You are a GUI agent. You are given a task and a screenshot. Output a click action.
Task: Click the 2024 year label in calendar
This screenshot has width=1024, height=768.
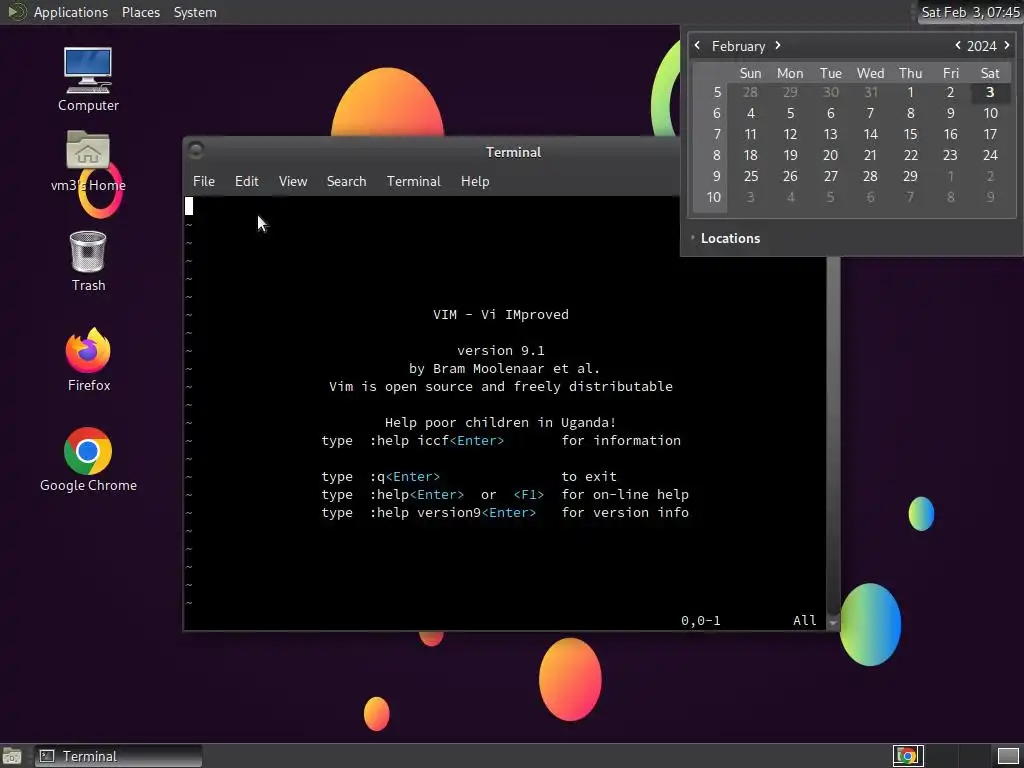coord(982,46)
